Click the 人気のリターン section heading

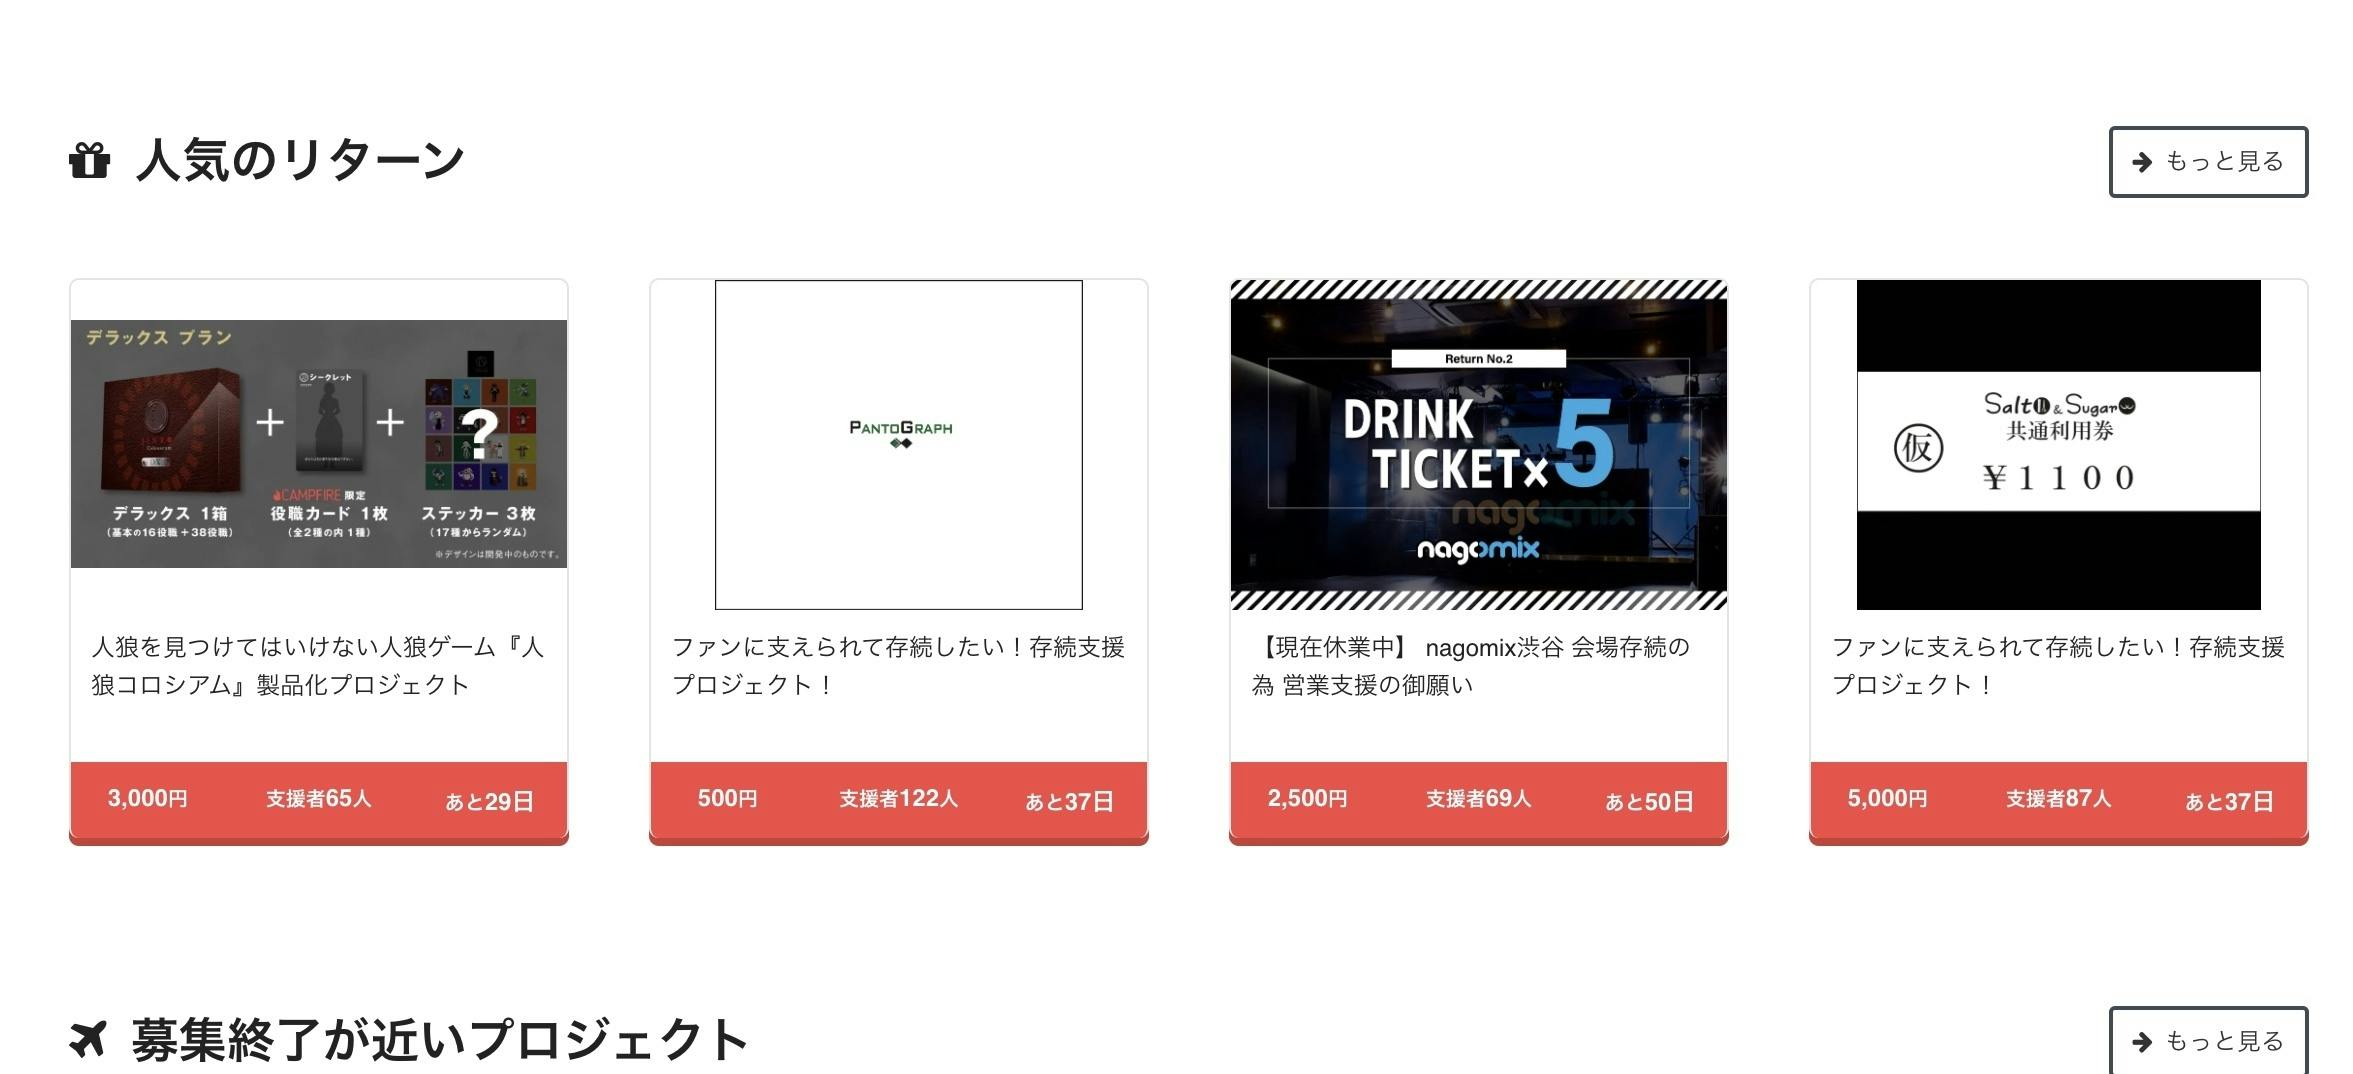pos(300,160)
